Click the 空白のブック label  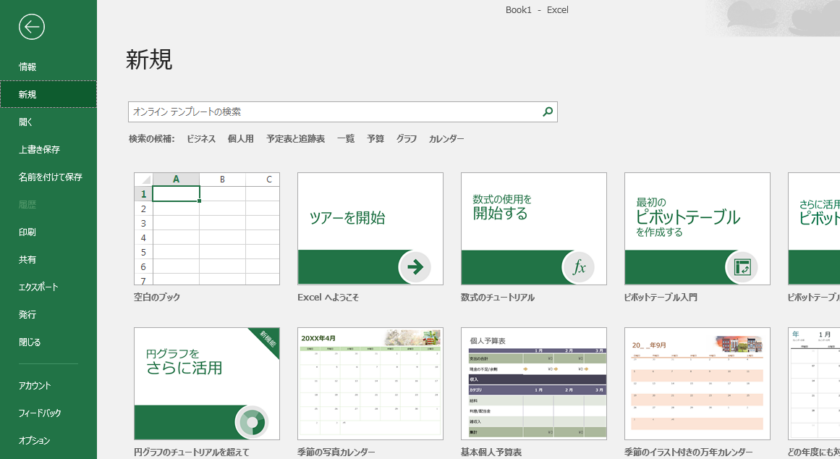pos(157,297)
